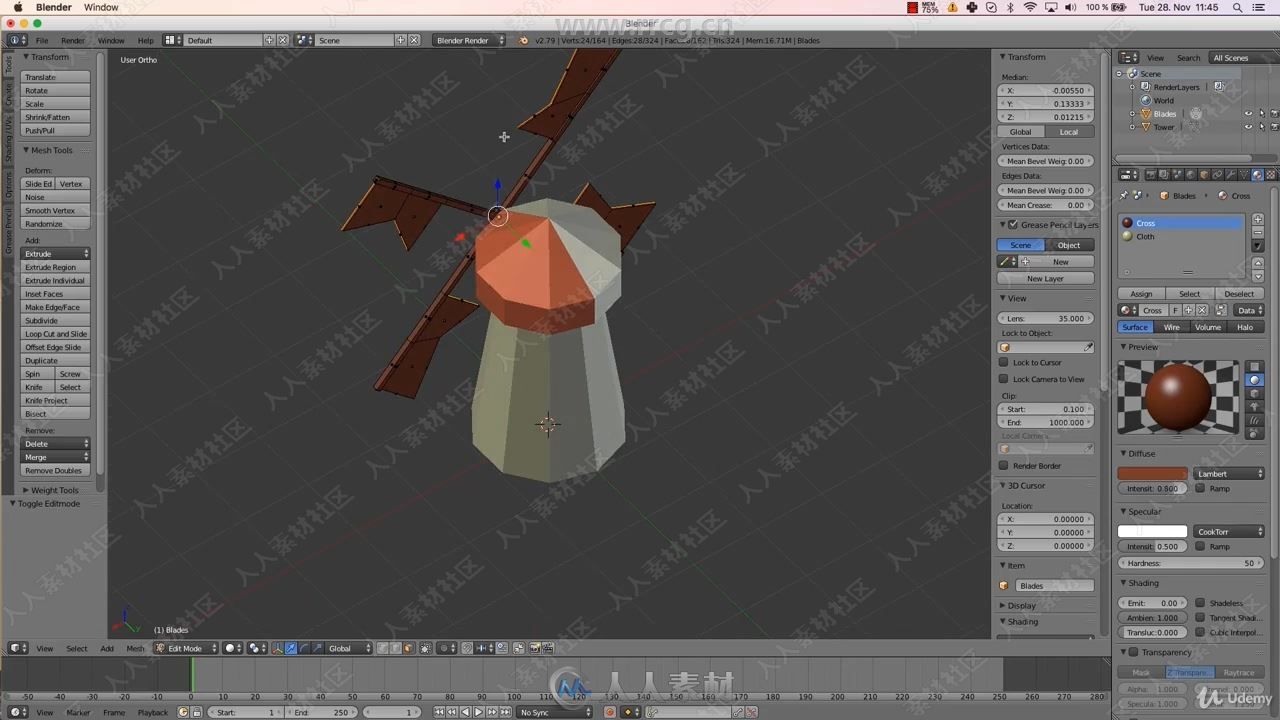The width and height of the screenshot is (1280, 720).
Task: Click the Remove Doubles button
Action: 56,470
